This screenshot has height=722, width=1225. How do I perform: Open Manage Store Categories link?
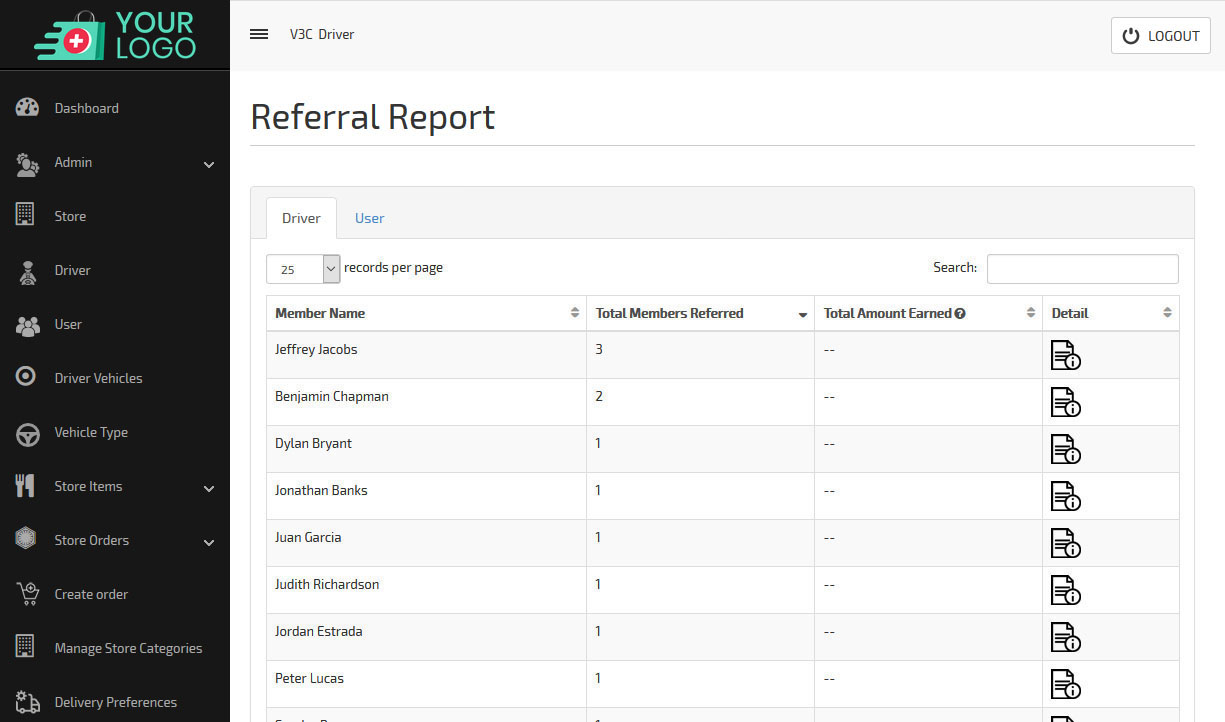[x=128, y=648]
